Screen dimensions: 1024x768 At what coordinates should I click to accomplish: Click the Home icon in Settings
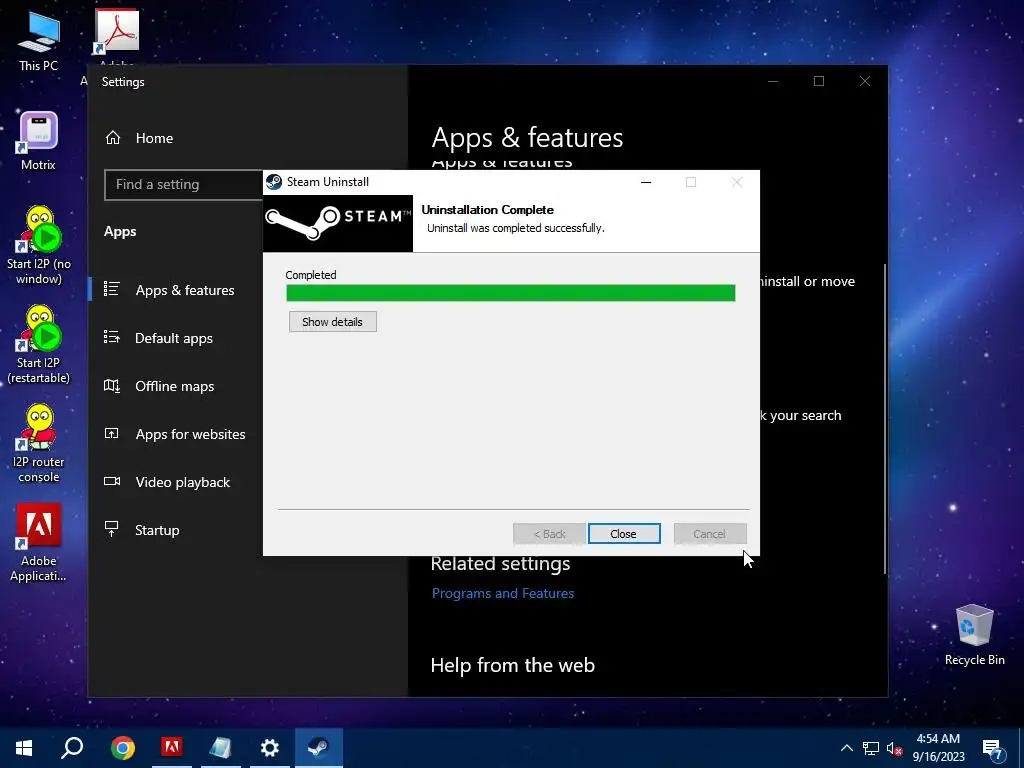click(x=113, y=138)
